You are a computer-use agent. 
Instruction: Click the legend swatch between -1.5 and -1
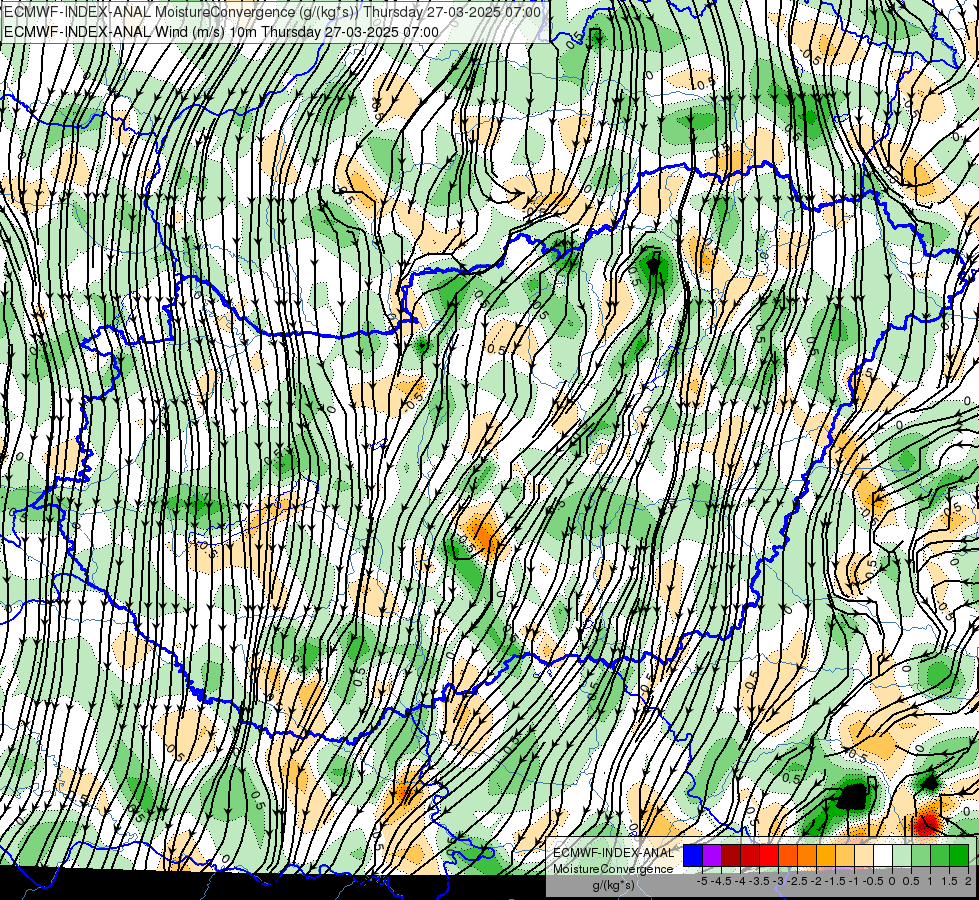point(845,856)
